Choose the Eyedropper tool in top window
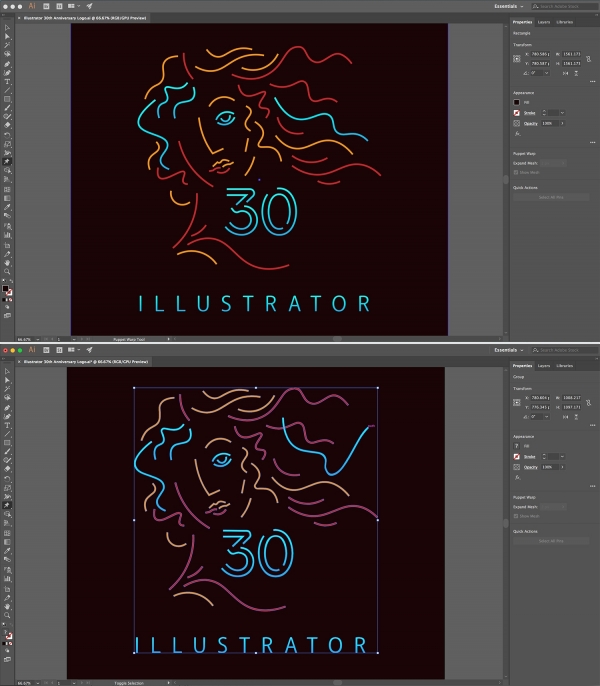This screenshot has height=686, width=600. [x=7, y=207]
